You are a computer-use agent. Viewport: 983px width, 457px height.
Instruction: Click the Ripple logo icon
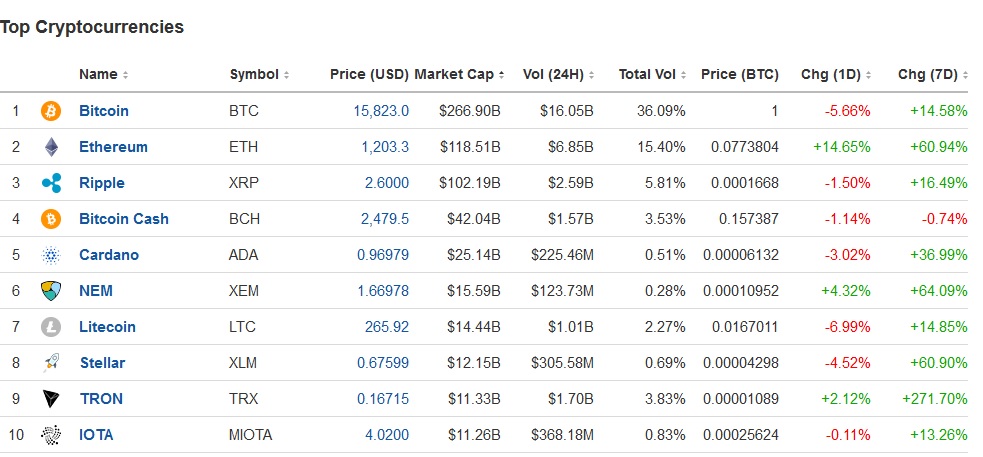pos(51,183)
